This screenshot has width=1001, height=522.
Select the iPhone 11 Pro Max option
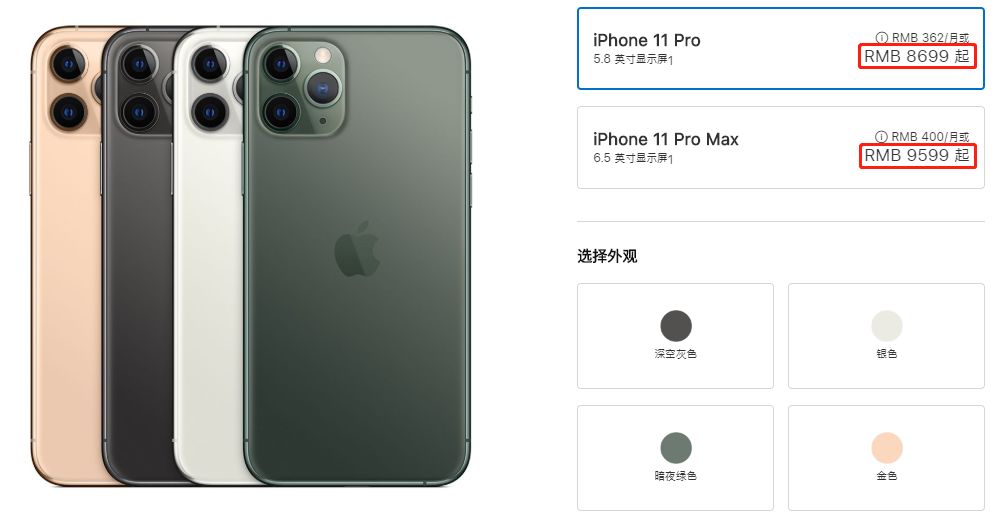click(781, 147)
